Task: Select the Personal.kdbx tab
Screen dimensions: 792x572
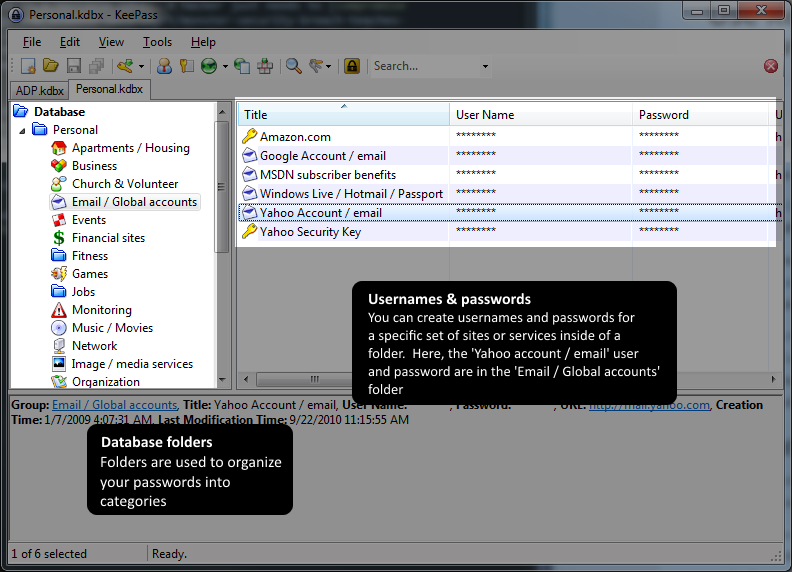Action: point(109,89)
